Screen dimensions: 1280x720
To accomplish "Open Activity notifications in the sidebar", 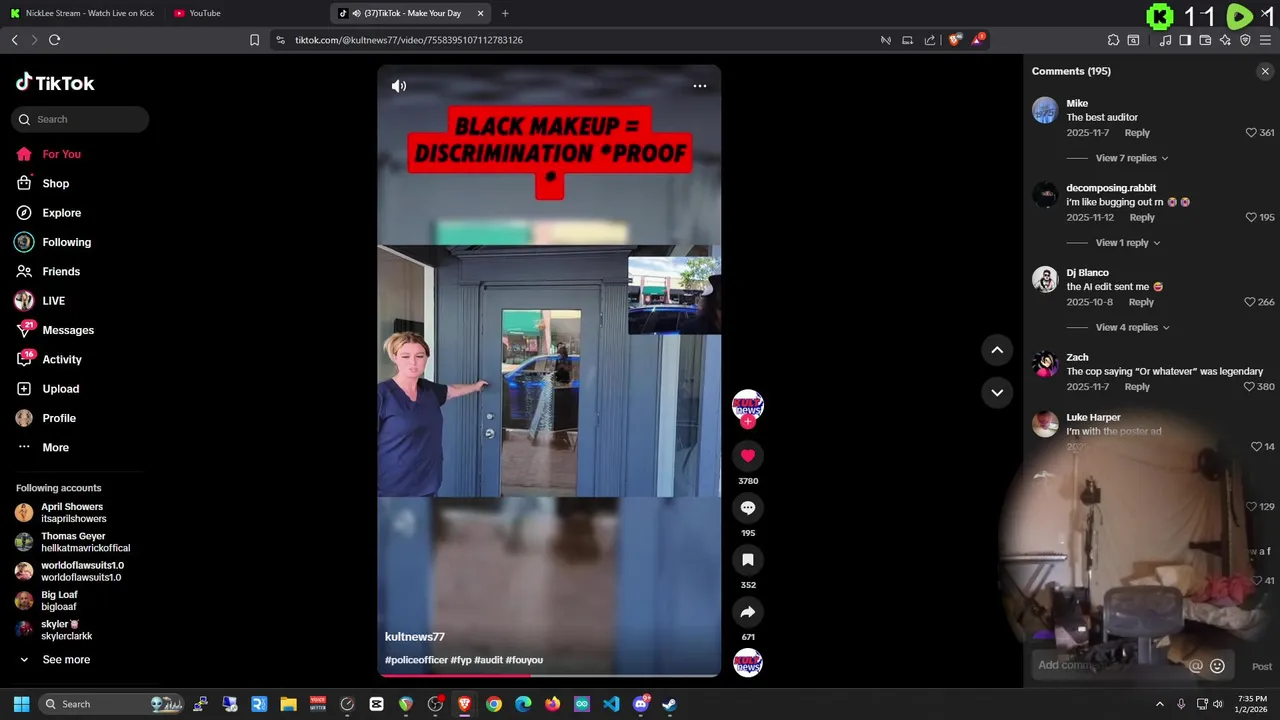I will 62,360.
